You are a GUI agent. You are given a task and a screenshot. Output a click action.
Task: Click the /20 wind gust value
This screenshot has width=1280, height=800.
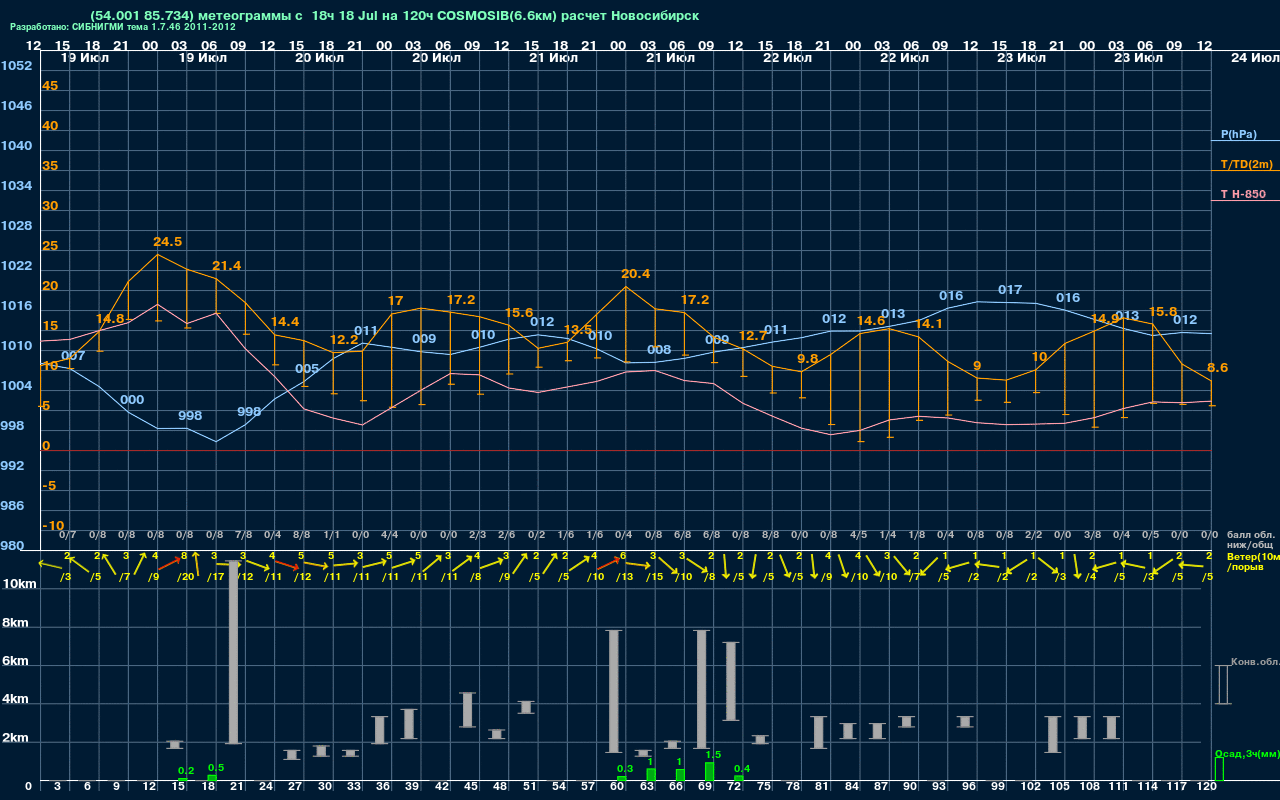click(x=184, y=576)
